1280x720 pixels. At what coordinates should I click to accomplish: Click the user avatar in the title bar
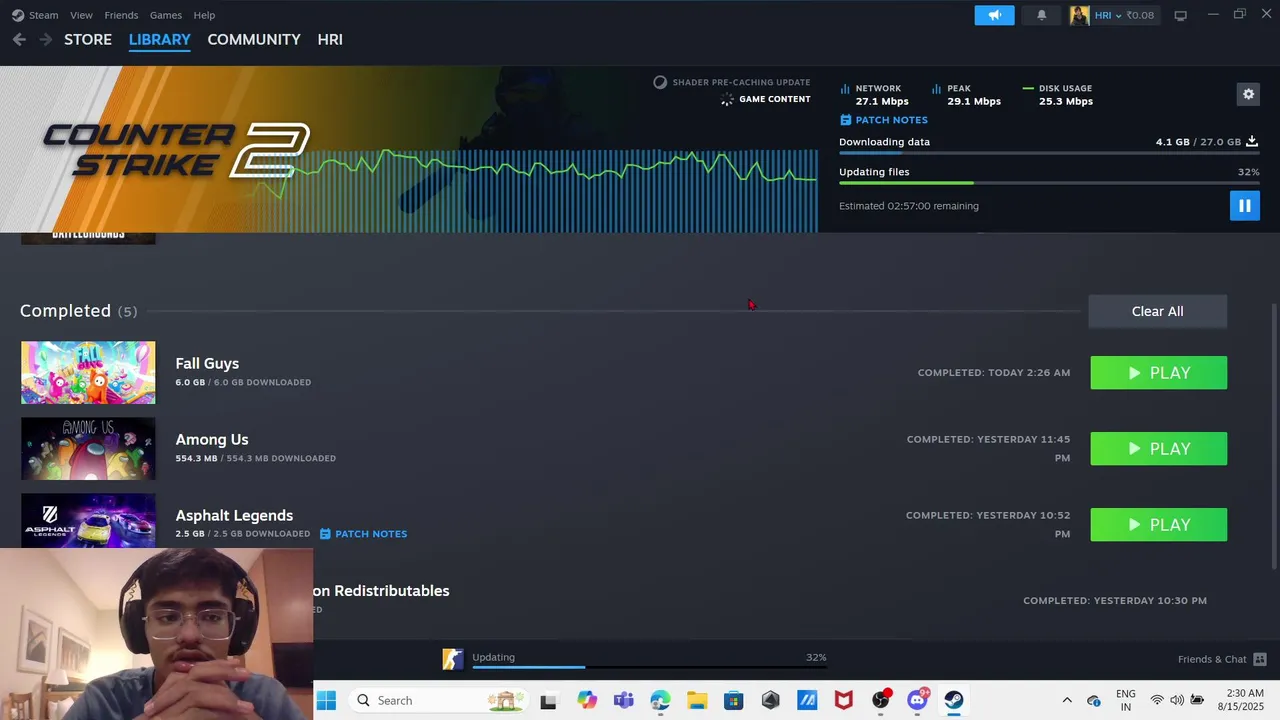pos(1079,15)
